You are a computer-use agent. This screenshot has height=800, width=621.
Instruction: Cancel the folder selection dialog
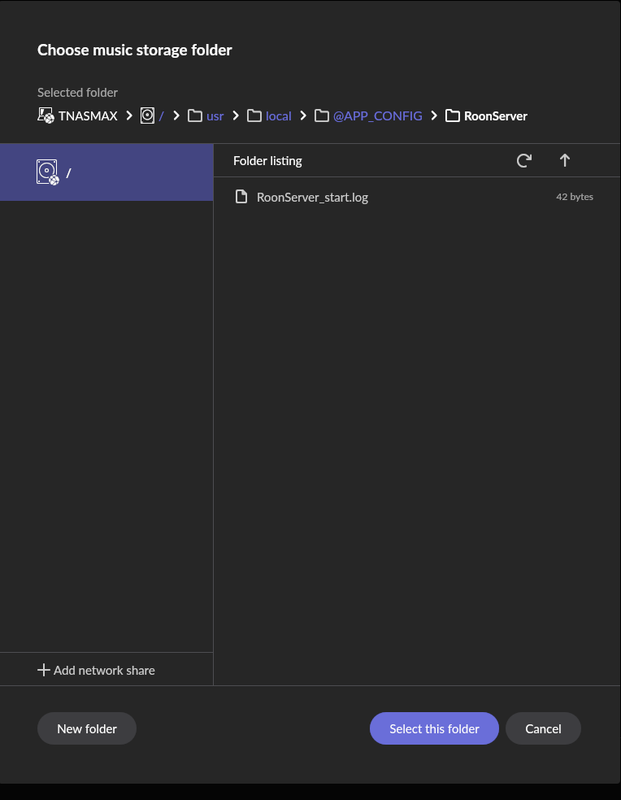(x=543, y=728)
